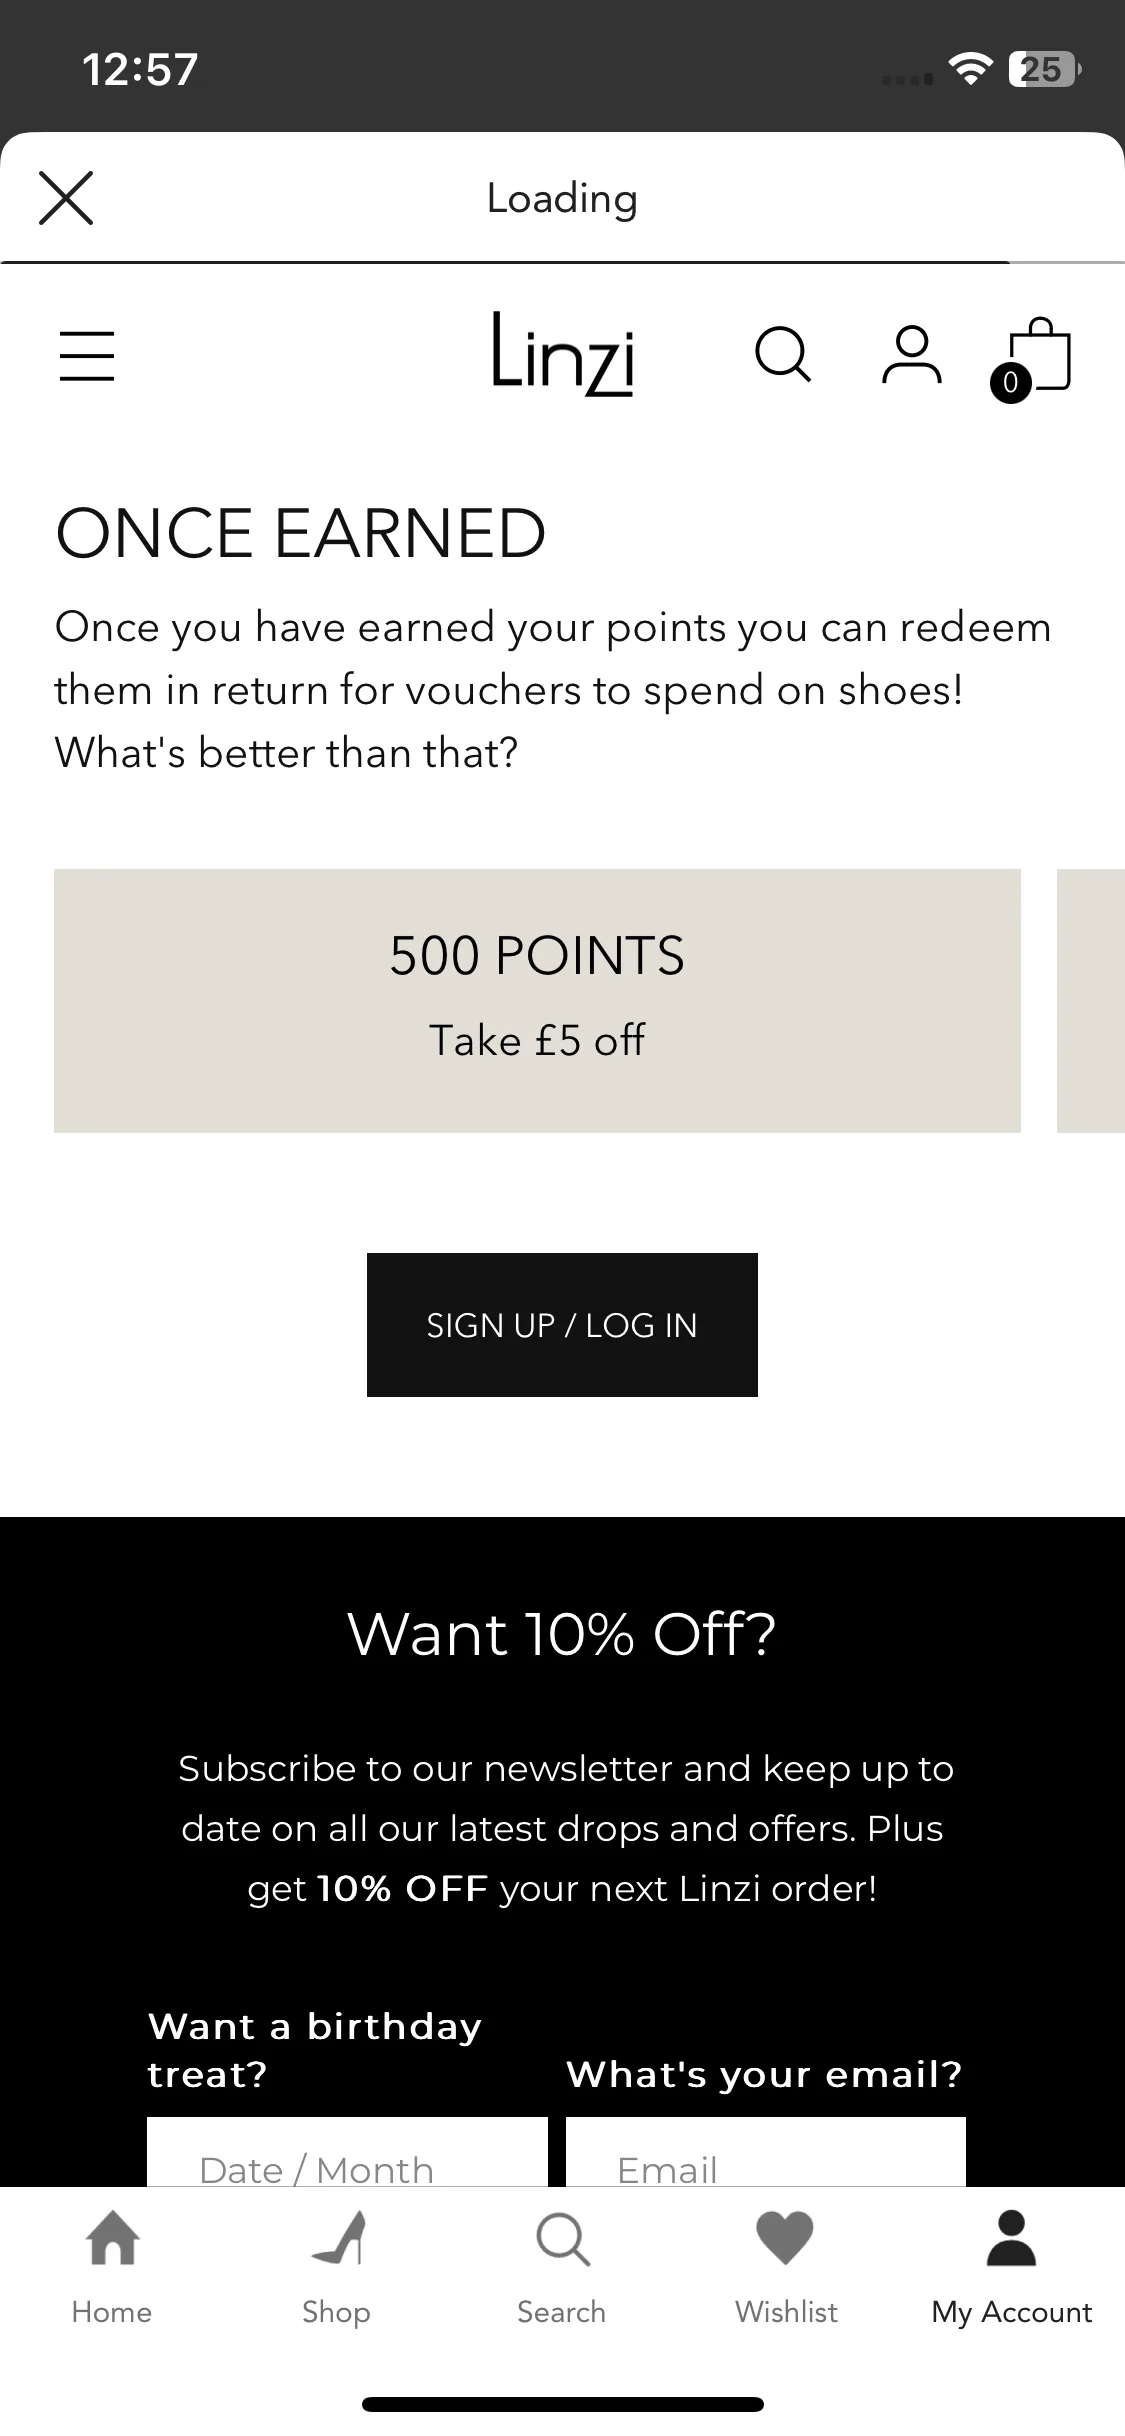1125x2436 pixels.
Task: Tap the Wi-Fi status icon
Action: coord(970,69)
